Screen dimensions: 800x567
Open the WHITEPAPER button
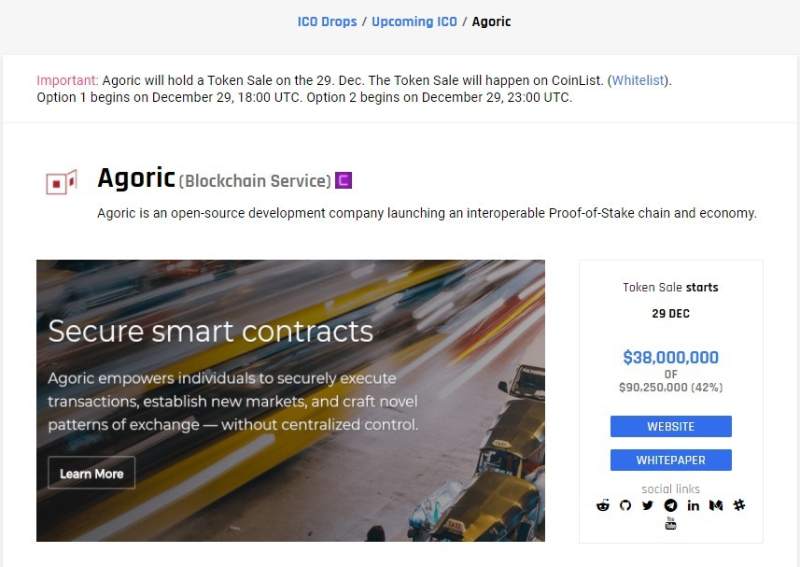click(x=671, y=461)
